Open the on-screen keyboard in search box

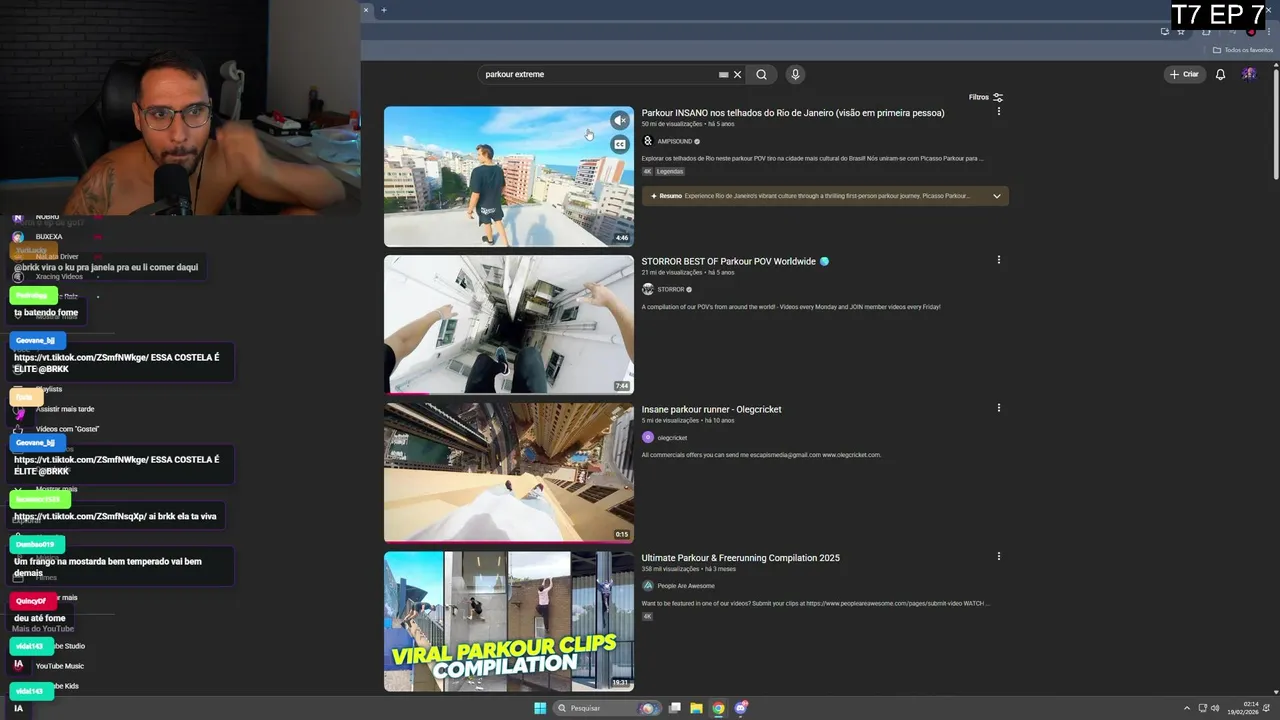click(723, 74)
